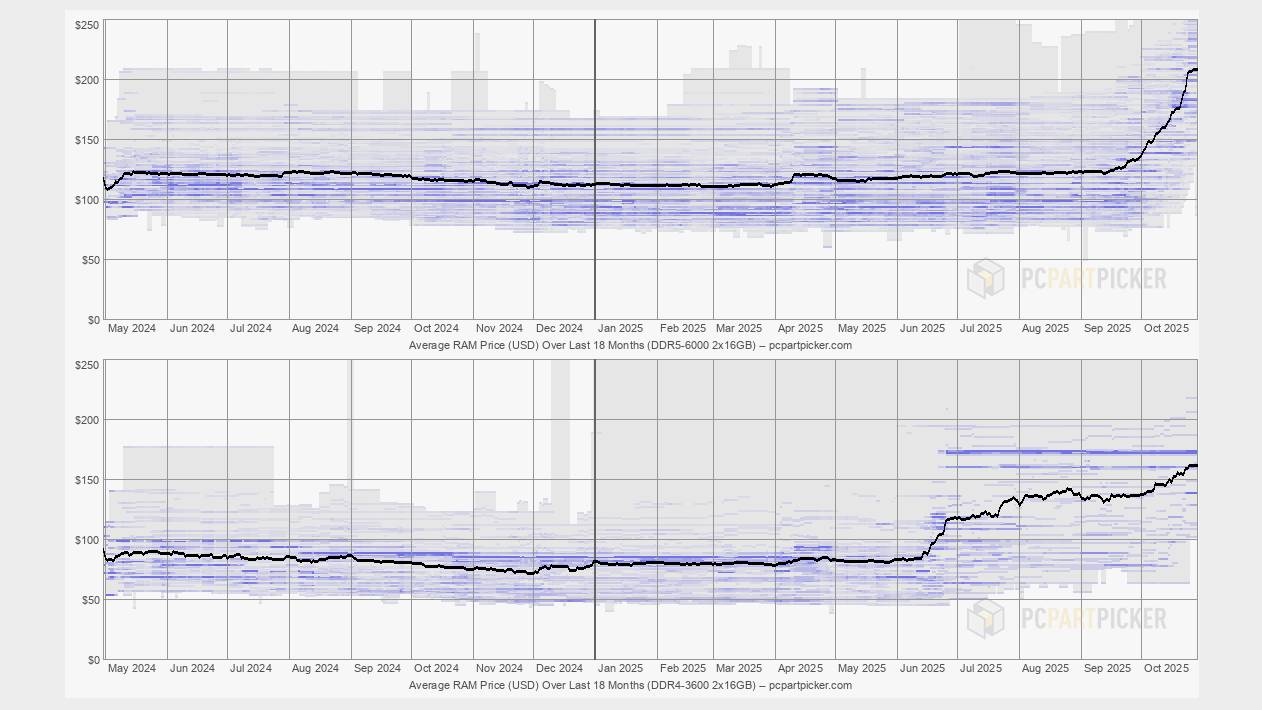Click the Apr 2025 label on the DDR4 axis
This screenshot has width=1262, height=710.
(800, 669)
